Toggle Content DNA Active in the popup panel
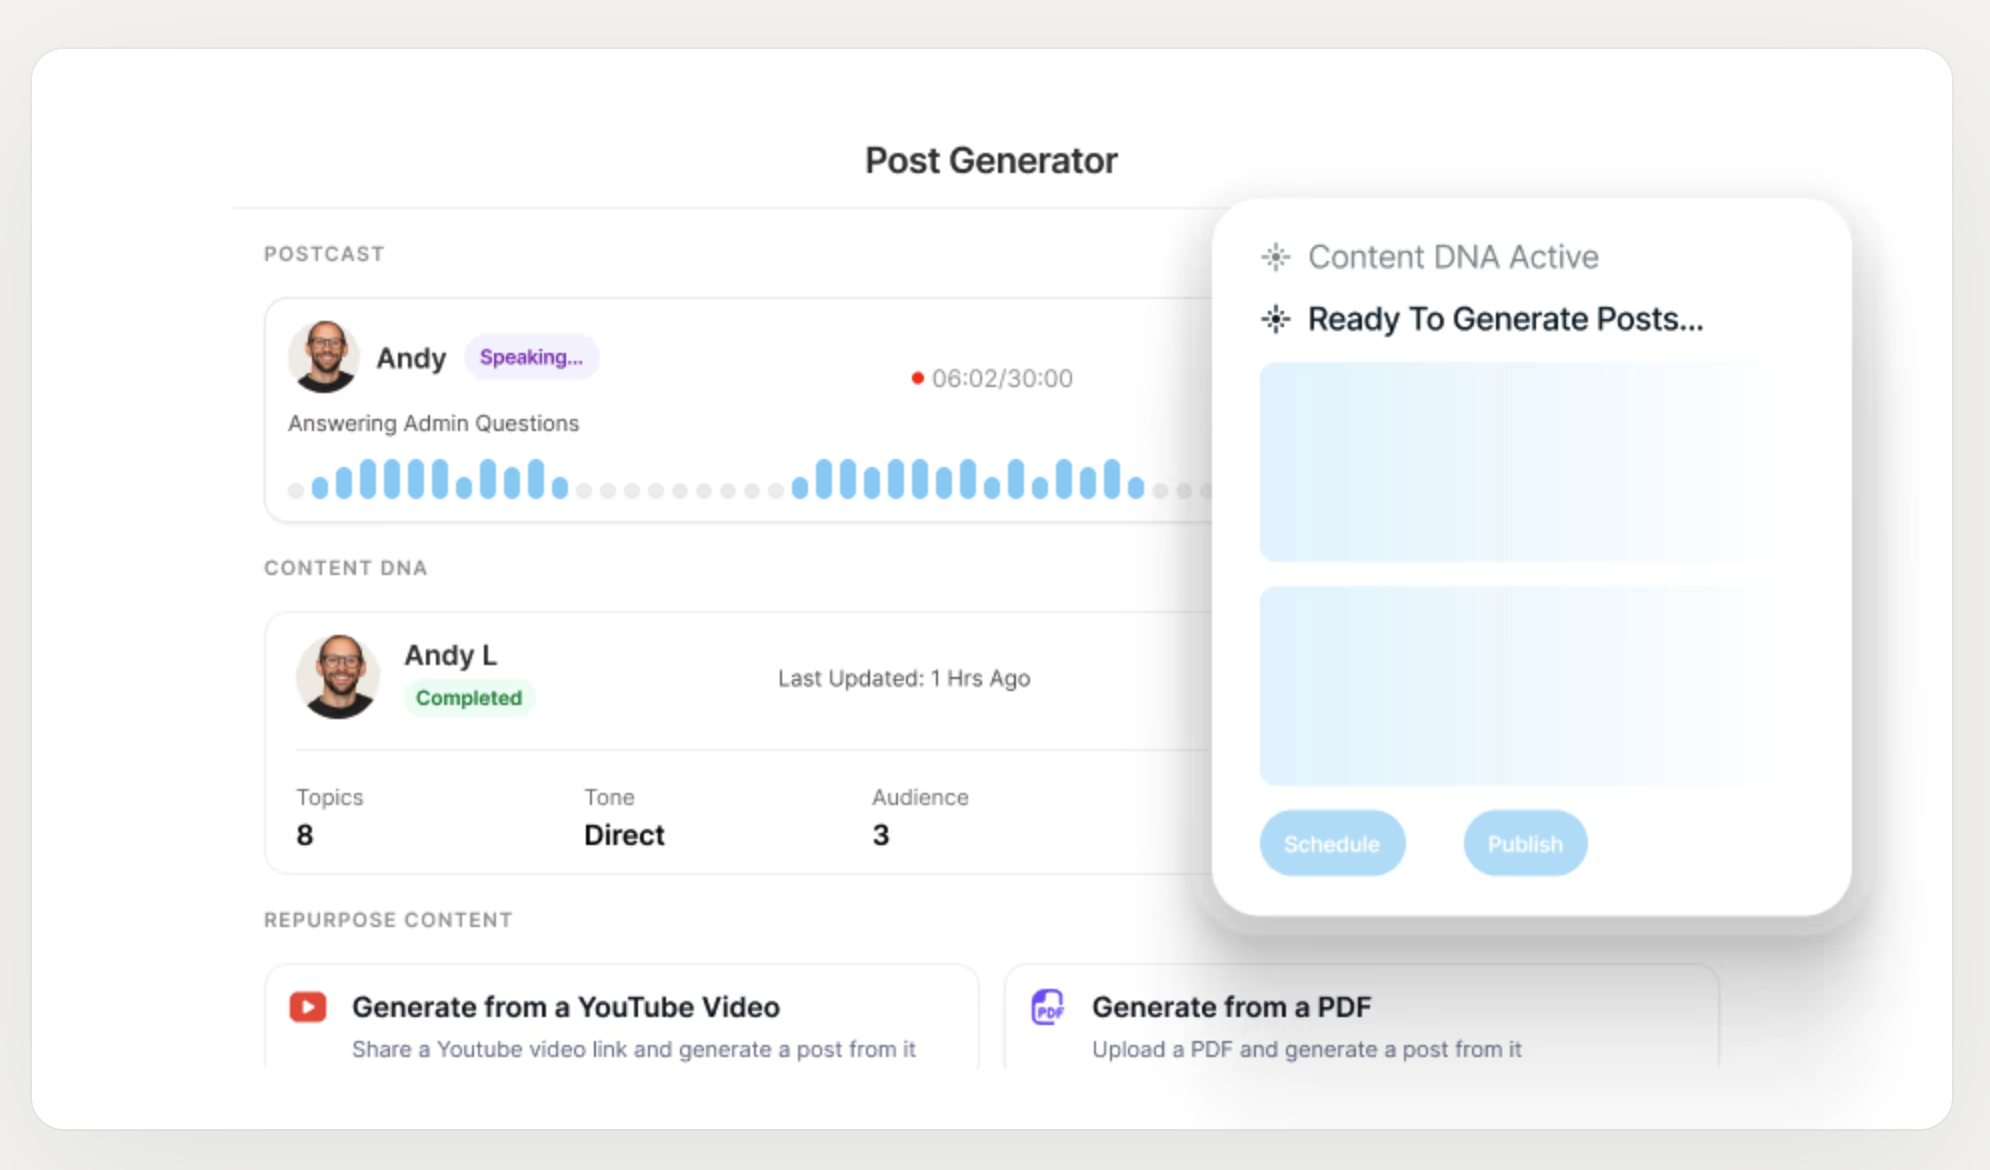This screenshot has height=1170, width=1990. coord(1452,257)
